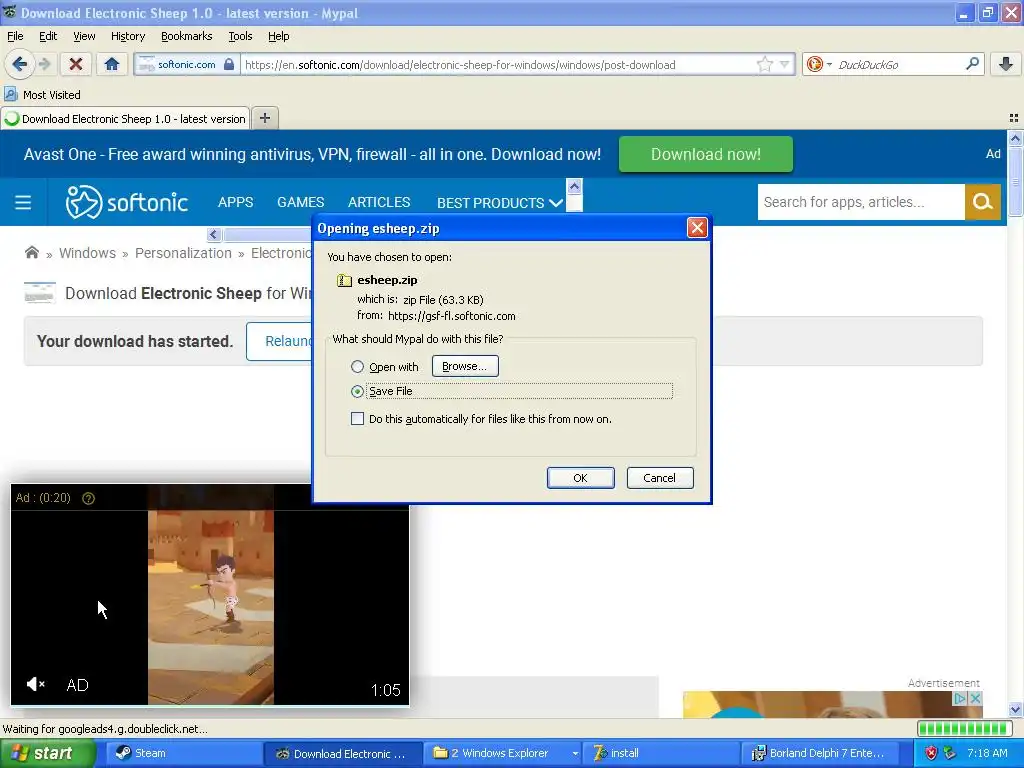
Task: Open the Tools menu
Action: point(240,36)
